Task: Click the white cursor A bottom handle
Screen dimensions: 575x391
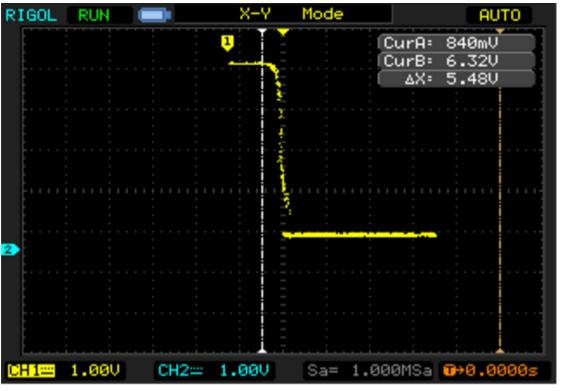Action: [262, 351]
